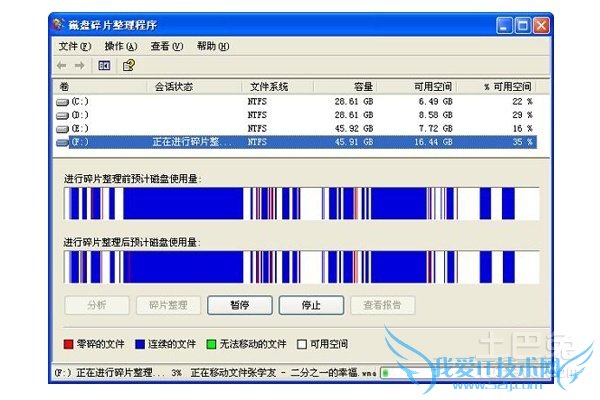
Task: Click the 会话状态 column header
Action: point(173,87)
